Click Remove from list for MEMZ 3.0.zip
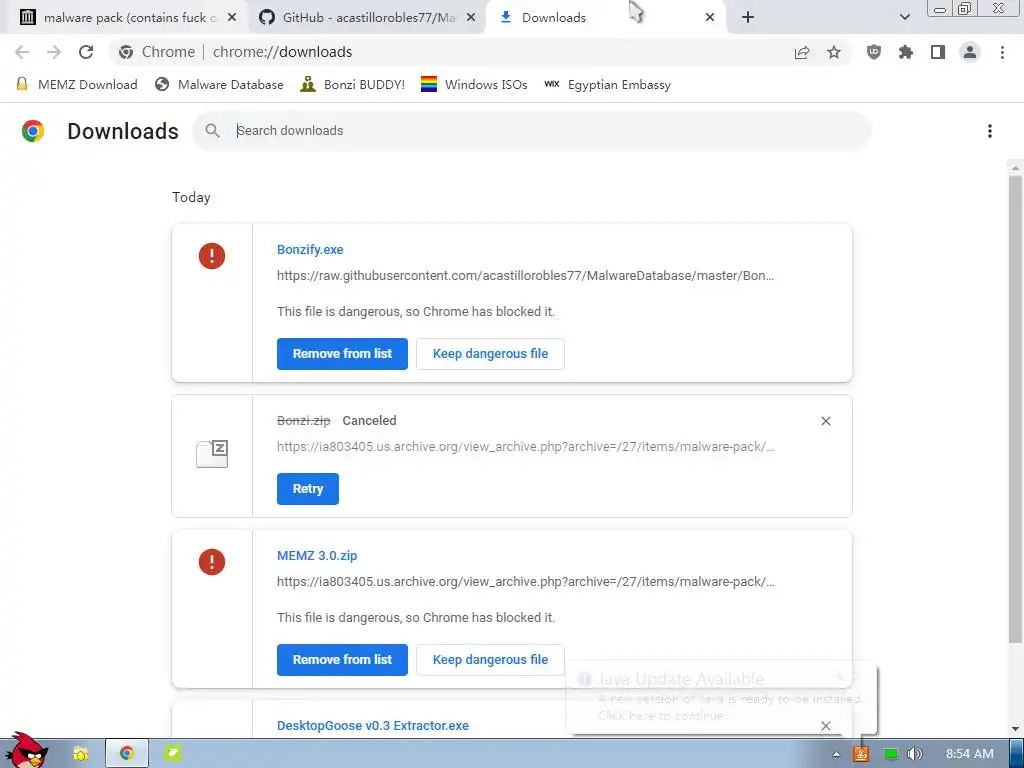This screenshot has width=1024, height=768. (342, 660)
